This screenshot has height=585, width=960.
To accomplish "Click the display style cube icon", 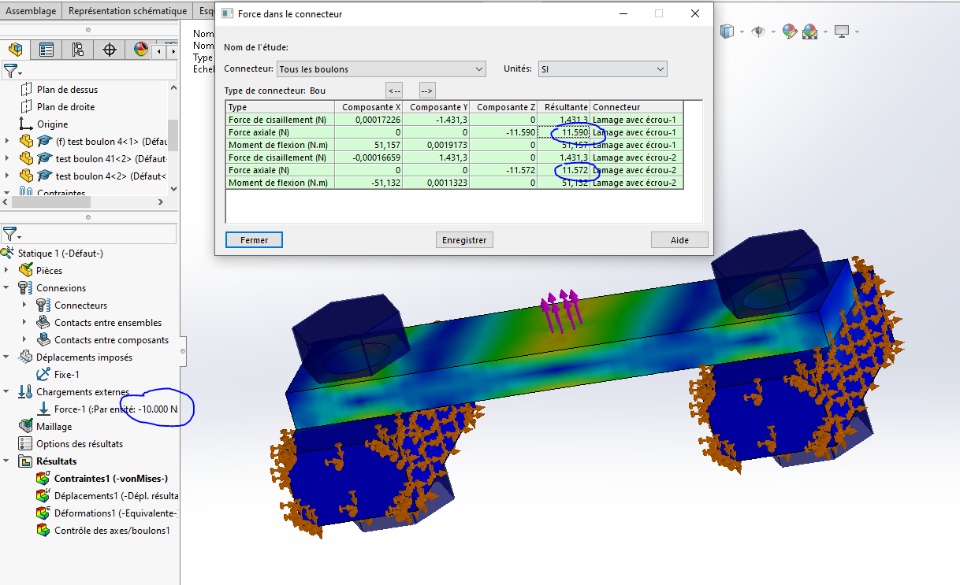I will tap(727, 31).
